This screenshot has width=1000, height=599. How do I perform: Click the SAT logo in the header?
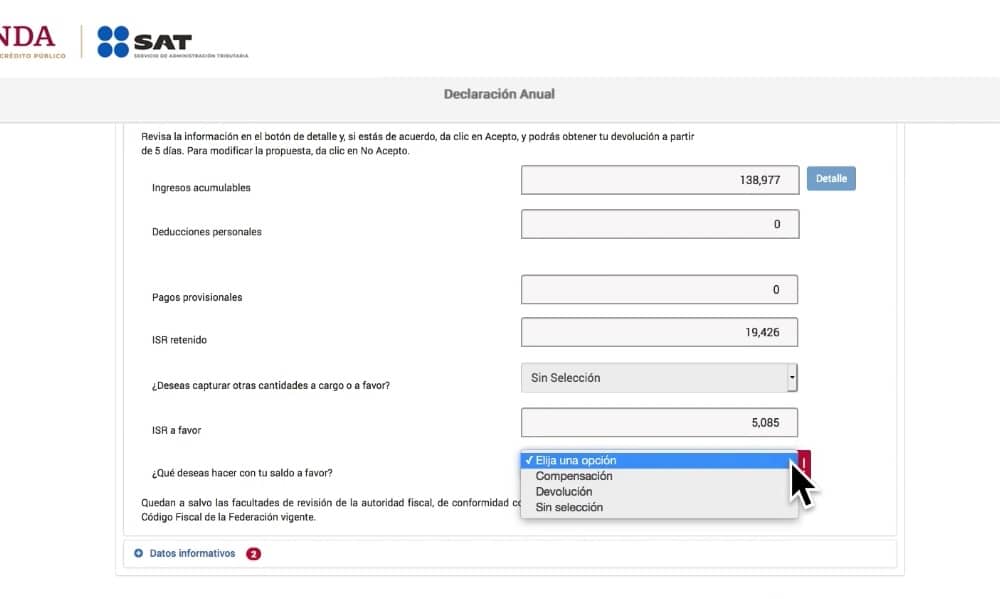coord(171,42)
